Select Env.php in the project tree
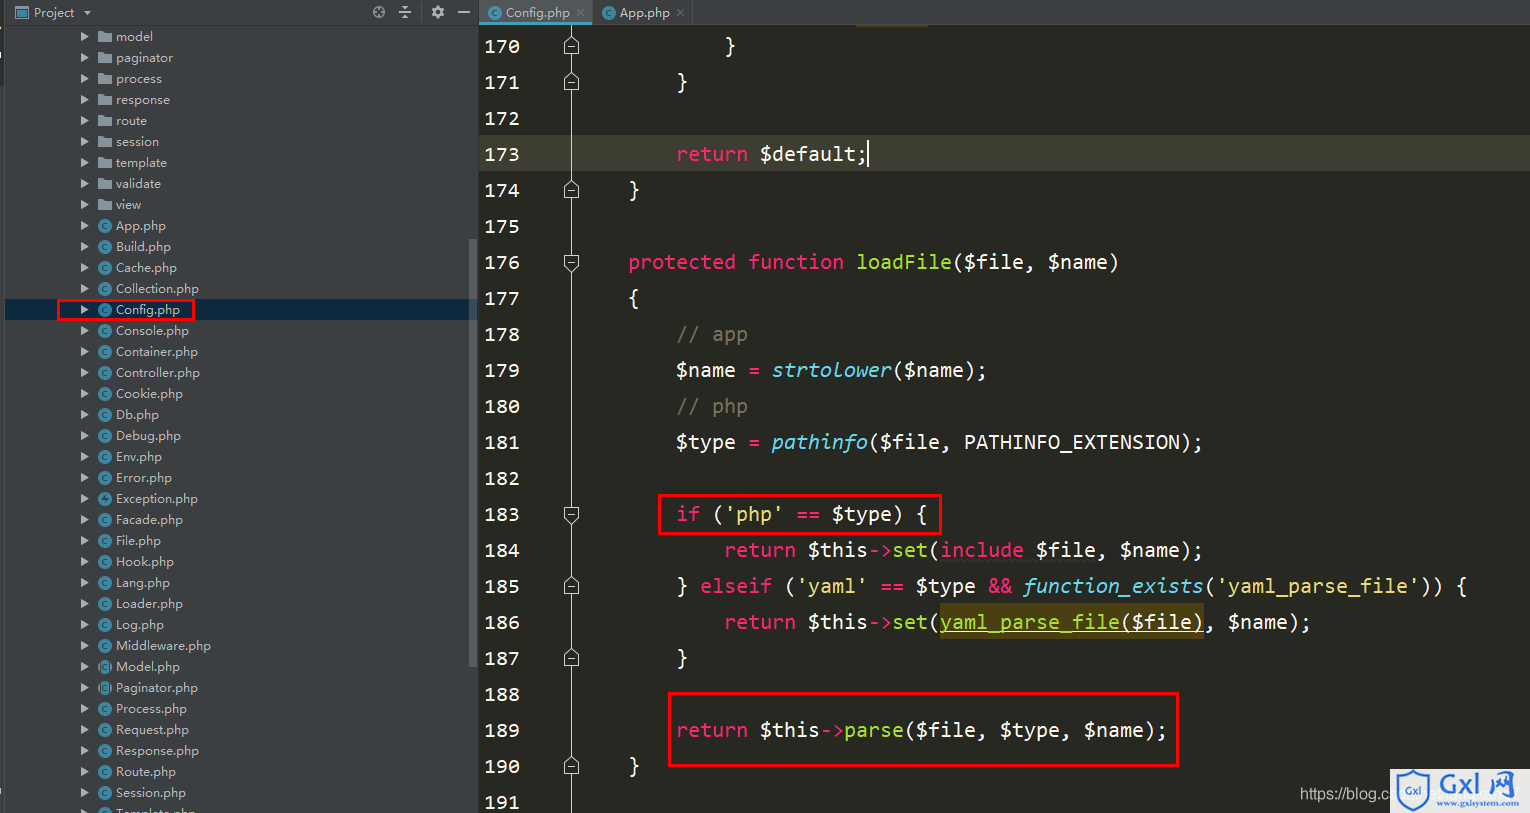Viewport: 1530px width, 813px height. tap(138, 457)
